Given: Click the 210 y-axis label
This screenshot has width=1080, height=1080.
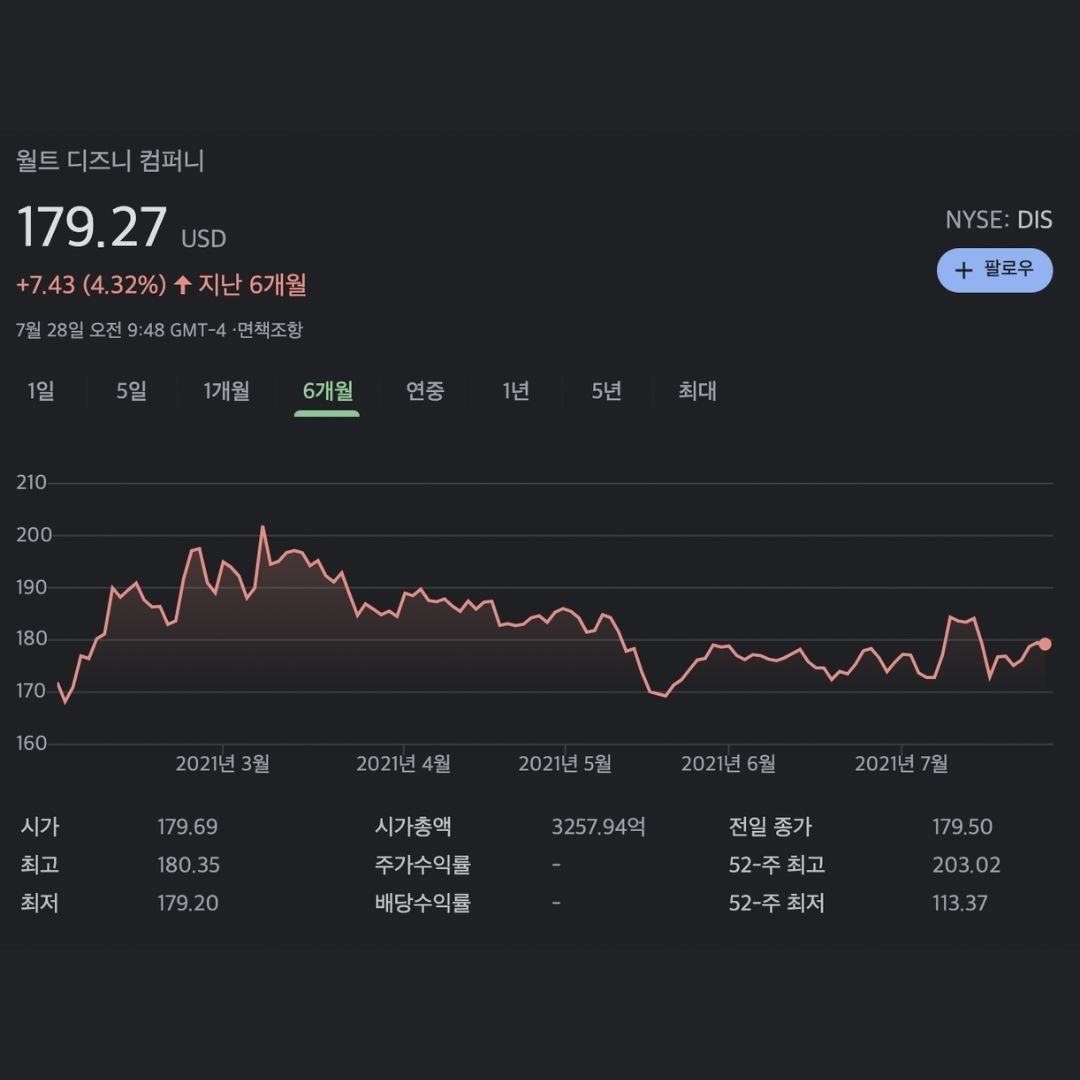Looking at the screenshot, I should [31, 482].
